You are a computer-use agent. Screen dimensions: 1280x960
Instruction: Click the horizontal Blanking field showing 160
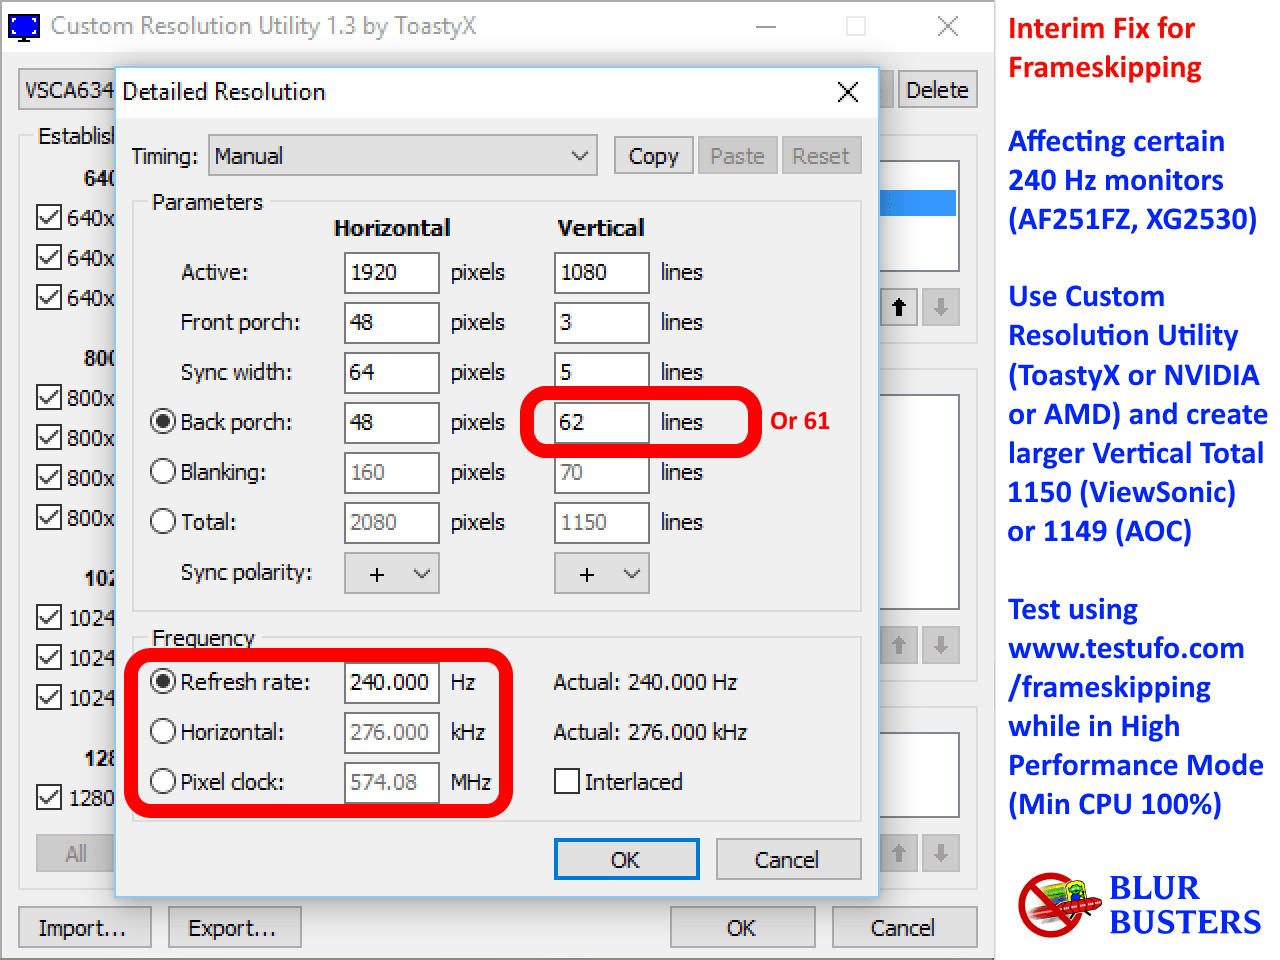pos(392,472)
